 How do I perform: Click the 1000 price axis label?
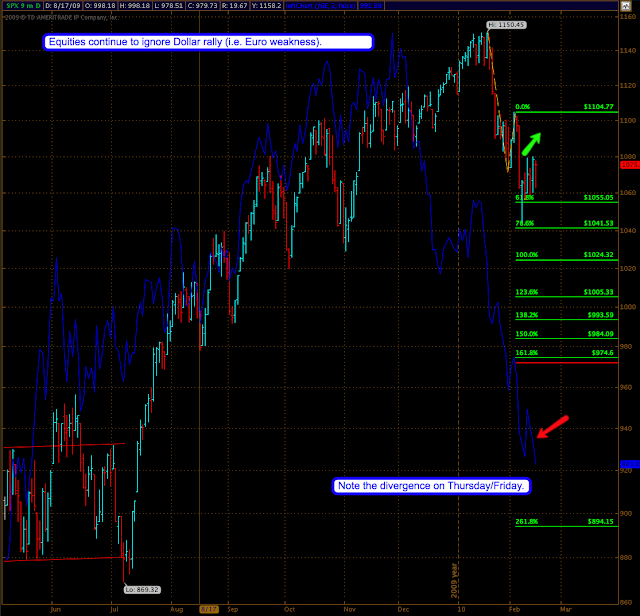point(628,307)
